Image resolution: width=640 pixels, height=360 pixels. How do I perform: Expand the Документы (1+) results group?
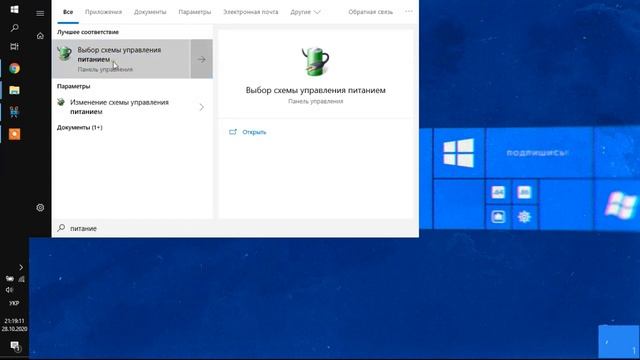(80, 127)
